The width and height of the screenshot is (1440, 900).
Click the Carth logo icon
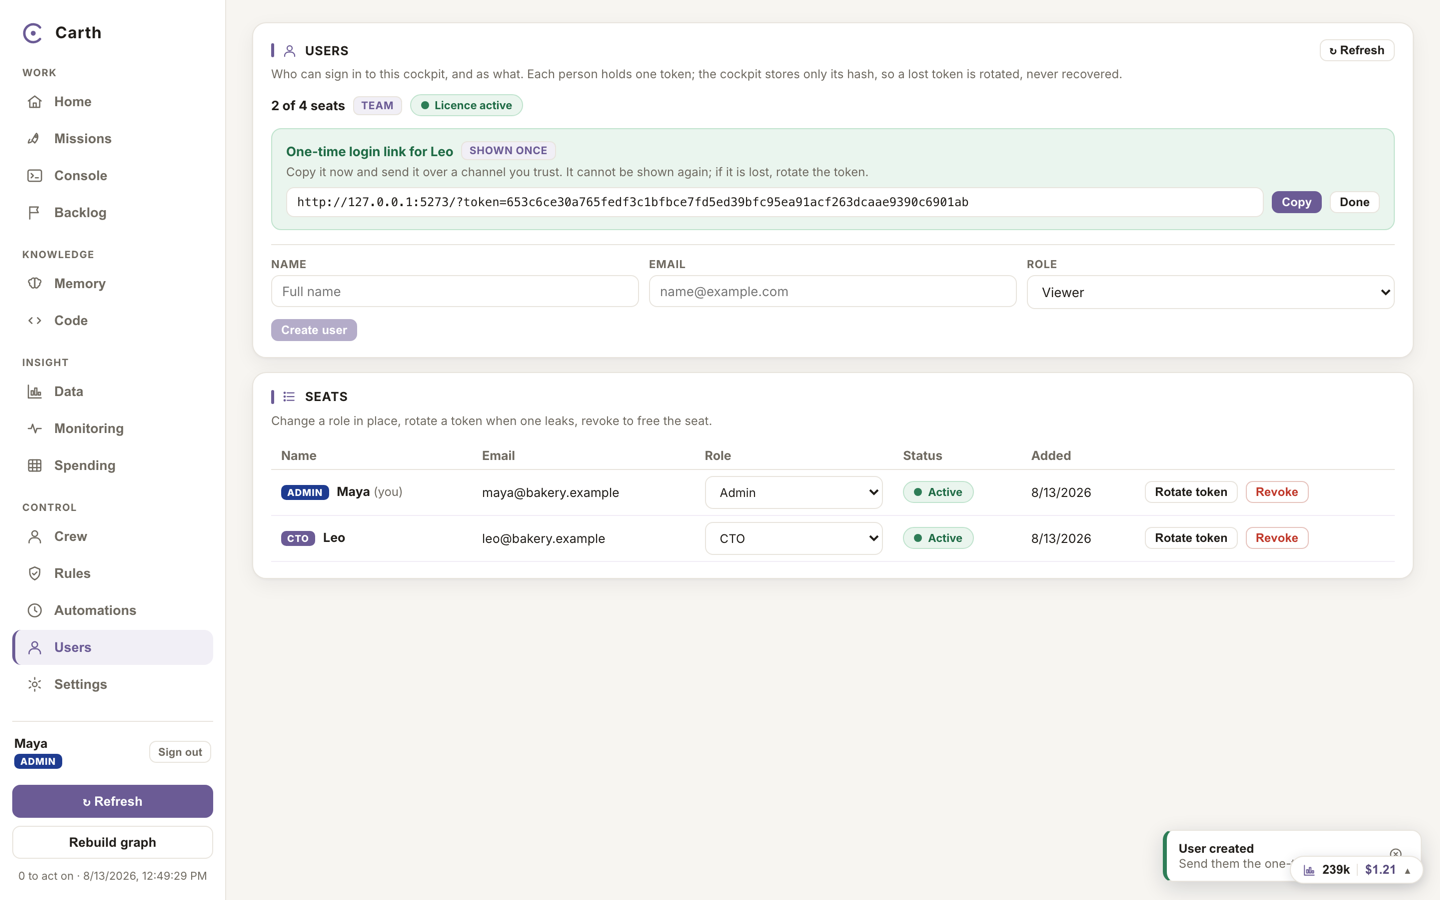pos(33,33)
